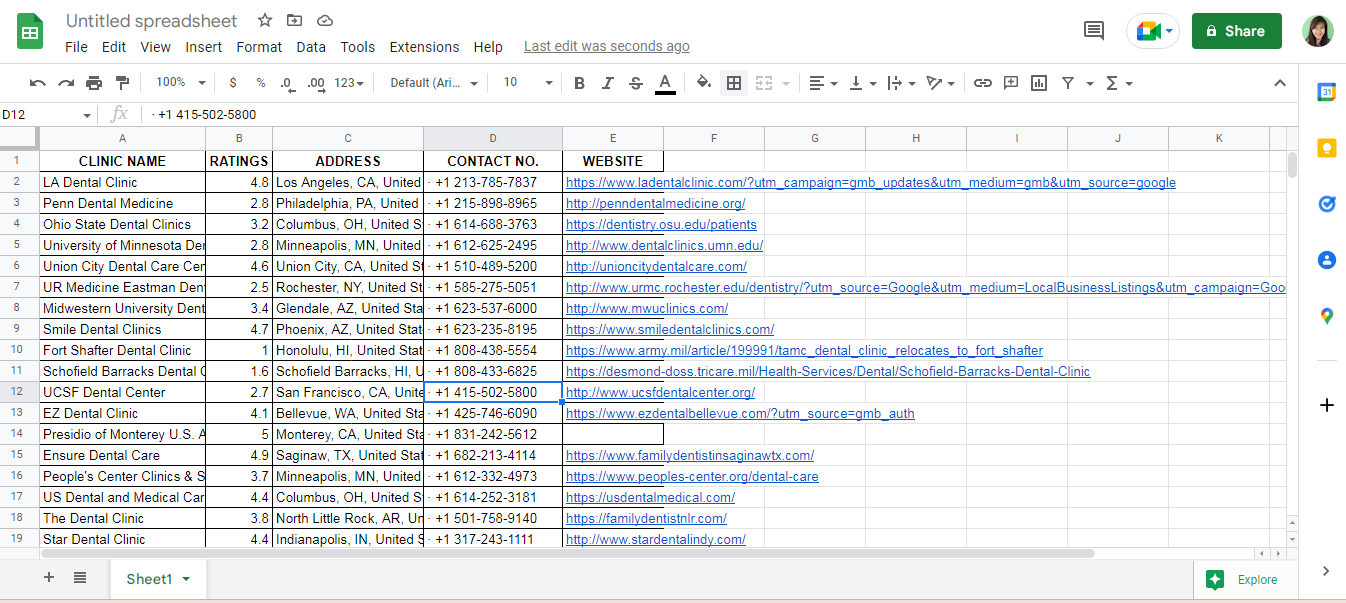
Task: Click the Undo icon in toolbar
Action: coord(38,83)
